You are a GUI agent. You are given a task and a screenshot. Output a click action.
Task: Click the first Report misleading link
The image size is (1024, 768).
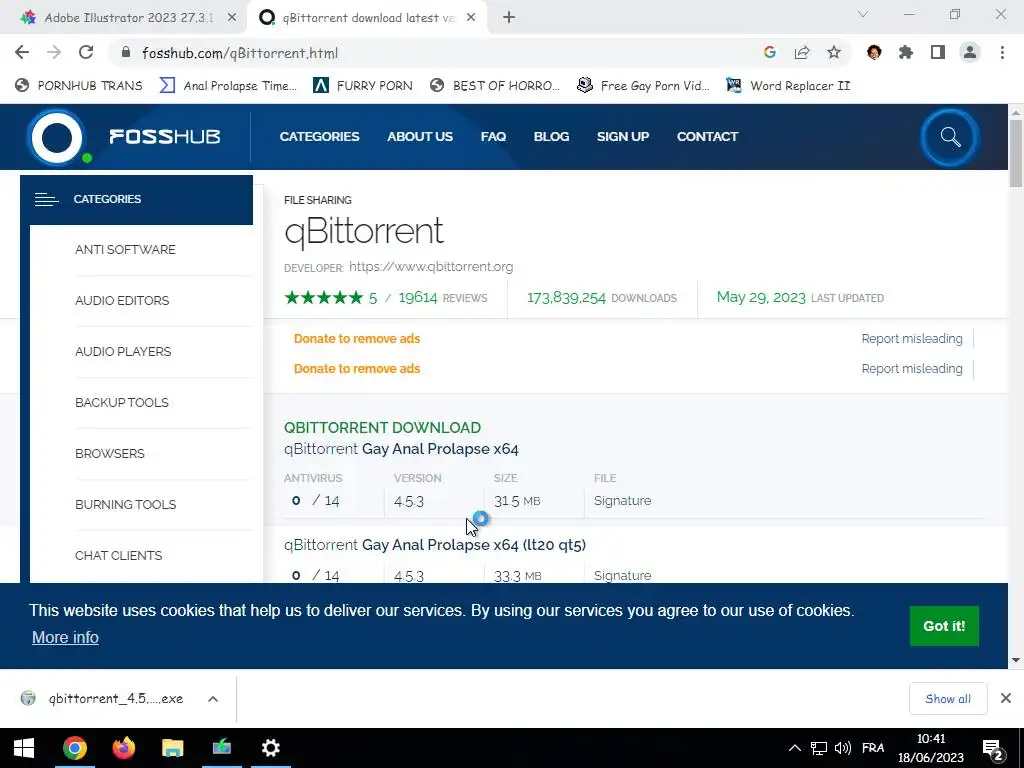coord(912,338)
